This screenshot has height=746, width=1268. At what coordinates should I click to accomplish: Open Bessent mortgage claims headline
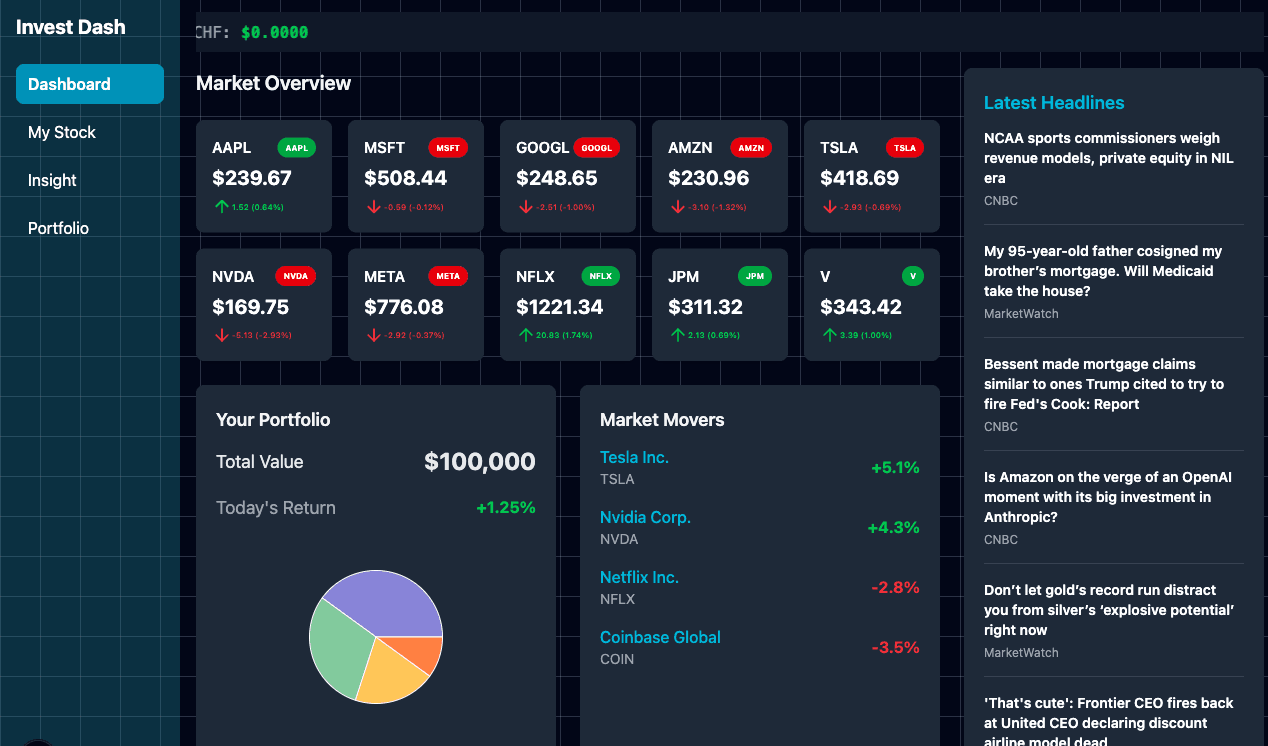point(1104,384)
